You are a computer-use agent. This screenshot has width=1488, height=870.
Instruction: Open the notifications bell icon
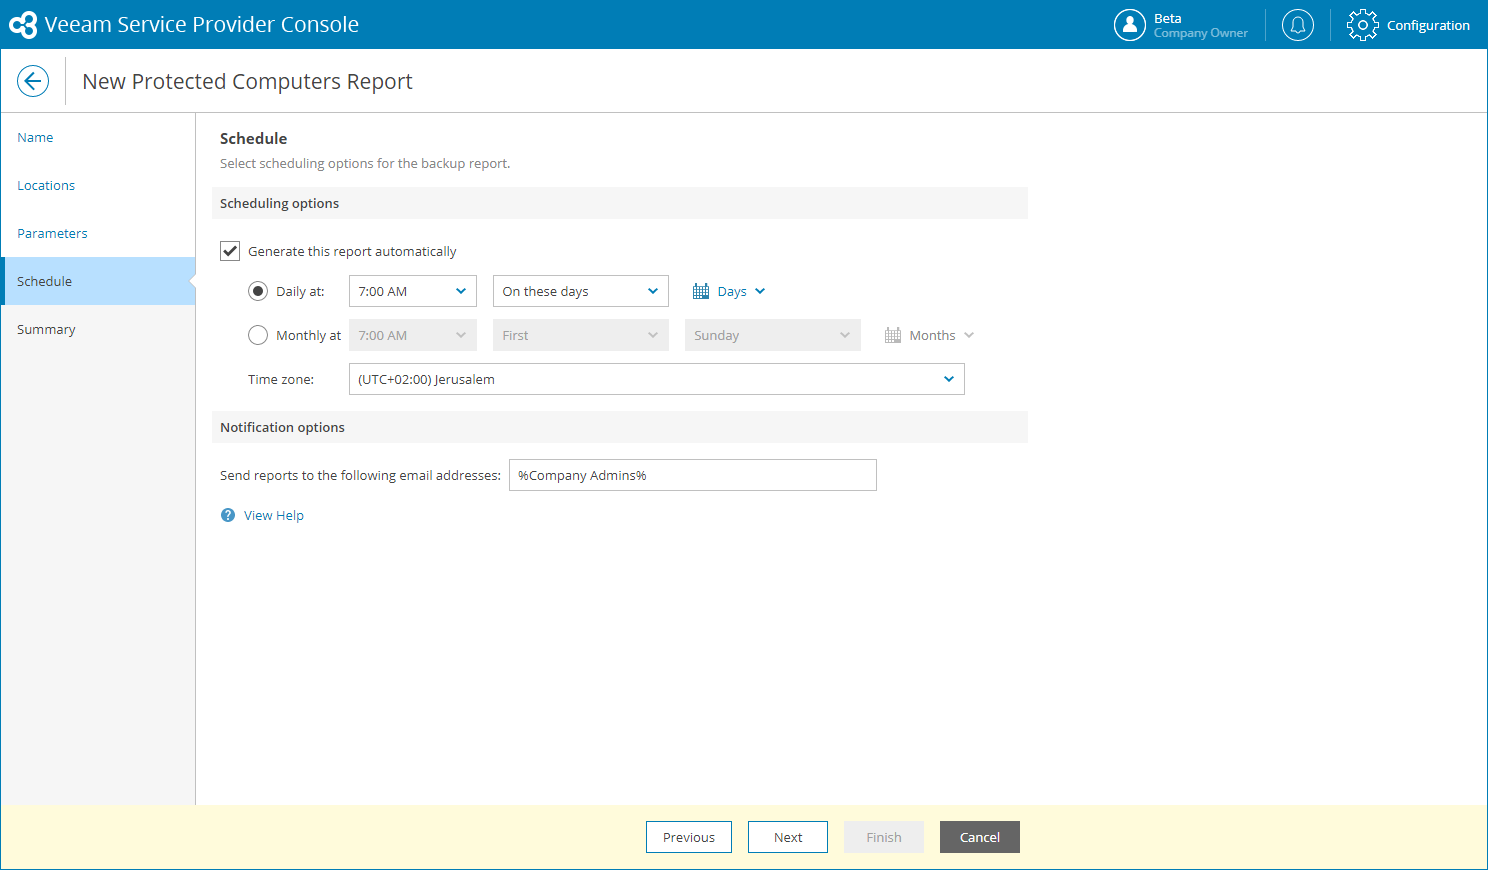click(x=1298, y=25)
